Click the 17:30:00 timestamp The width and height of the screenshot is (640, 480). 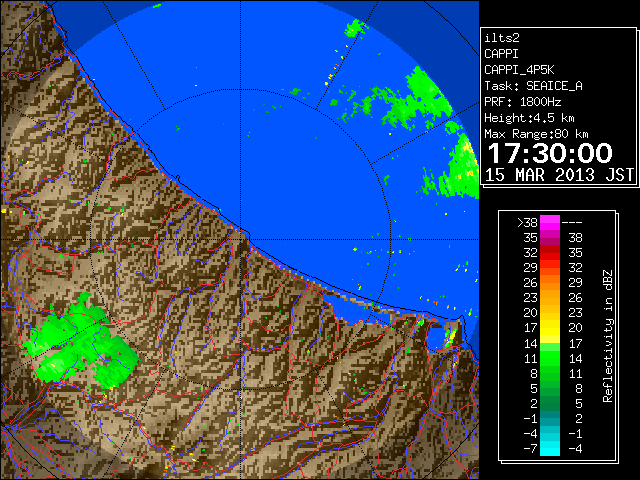coord(550,153)
